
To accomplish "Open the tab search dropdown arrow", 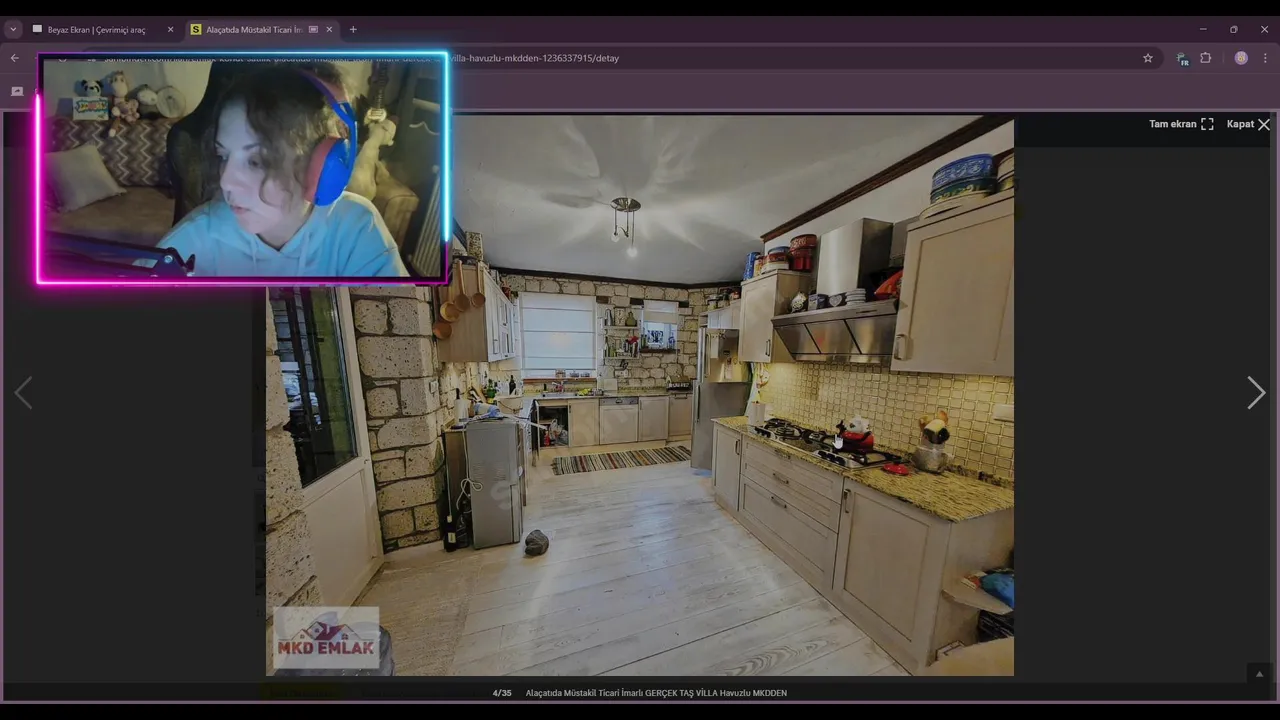I will tap(13, 30).
